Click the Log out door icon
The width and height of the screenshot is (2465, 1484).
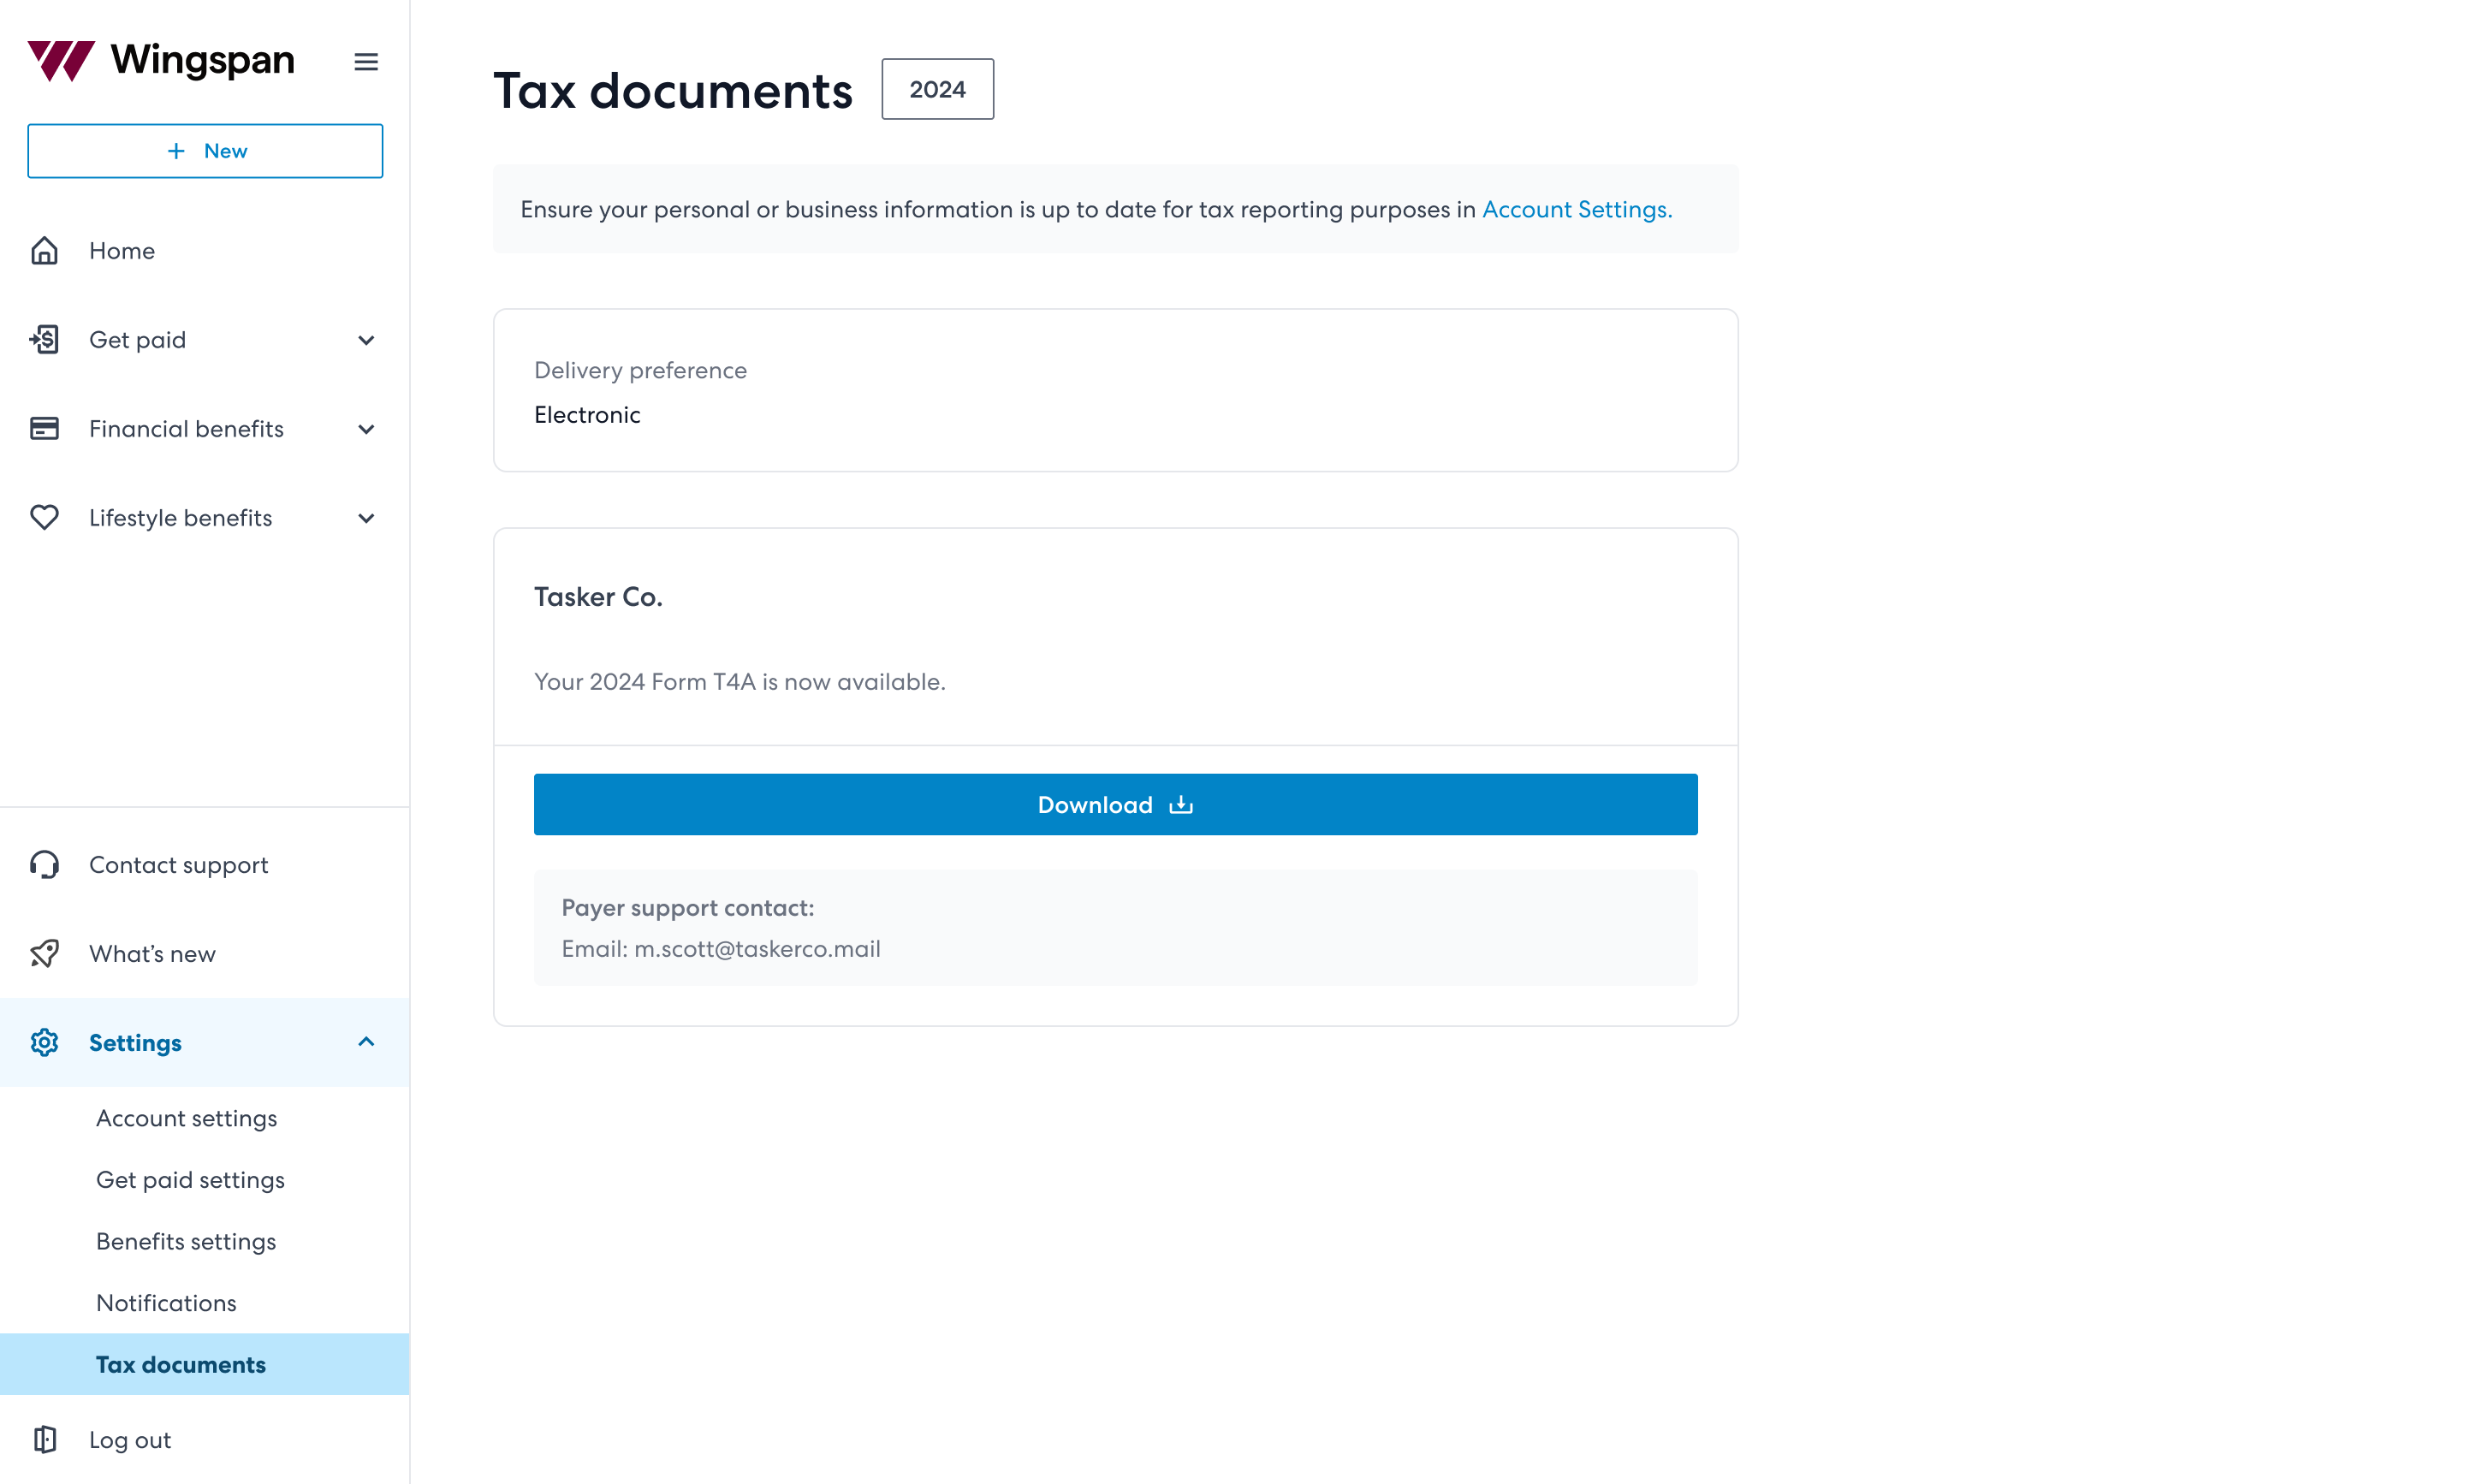(x=44, y=1439)
